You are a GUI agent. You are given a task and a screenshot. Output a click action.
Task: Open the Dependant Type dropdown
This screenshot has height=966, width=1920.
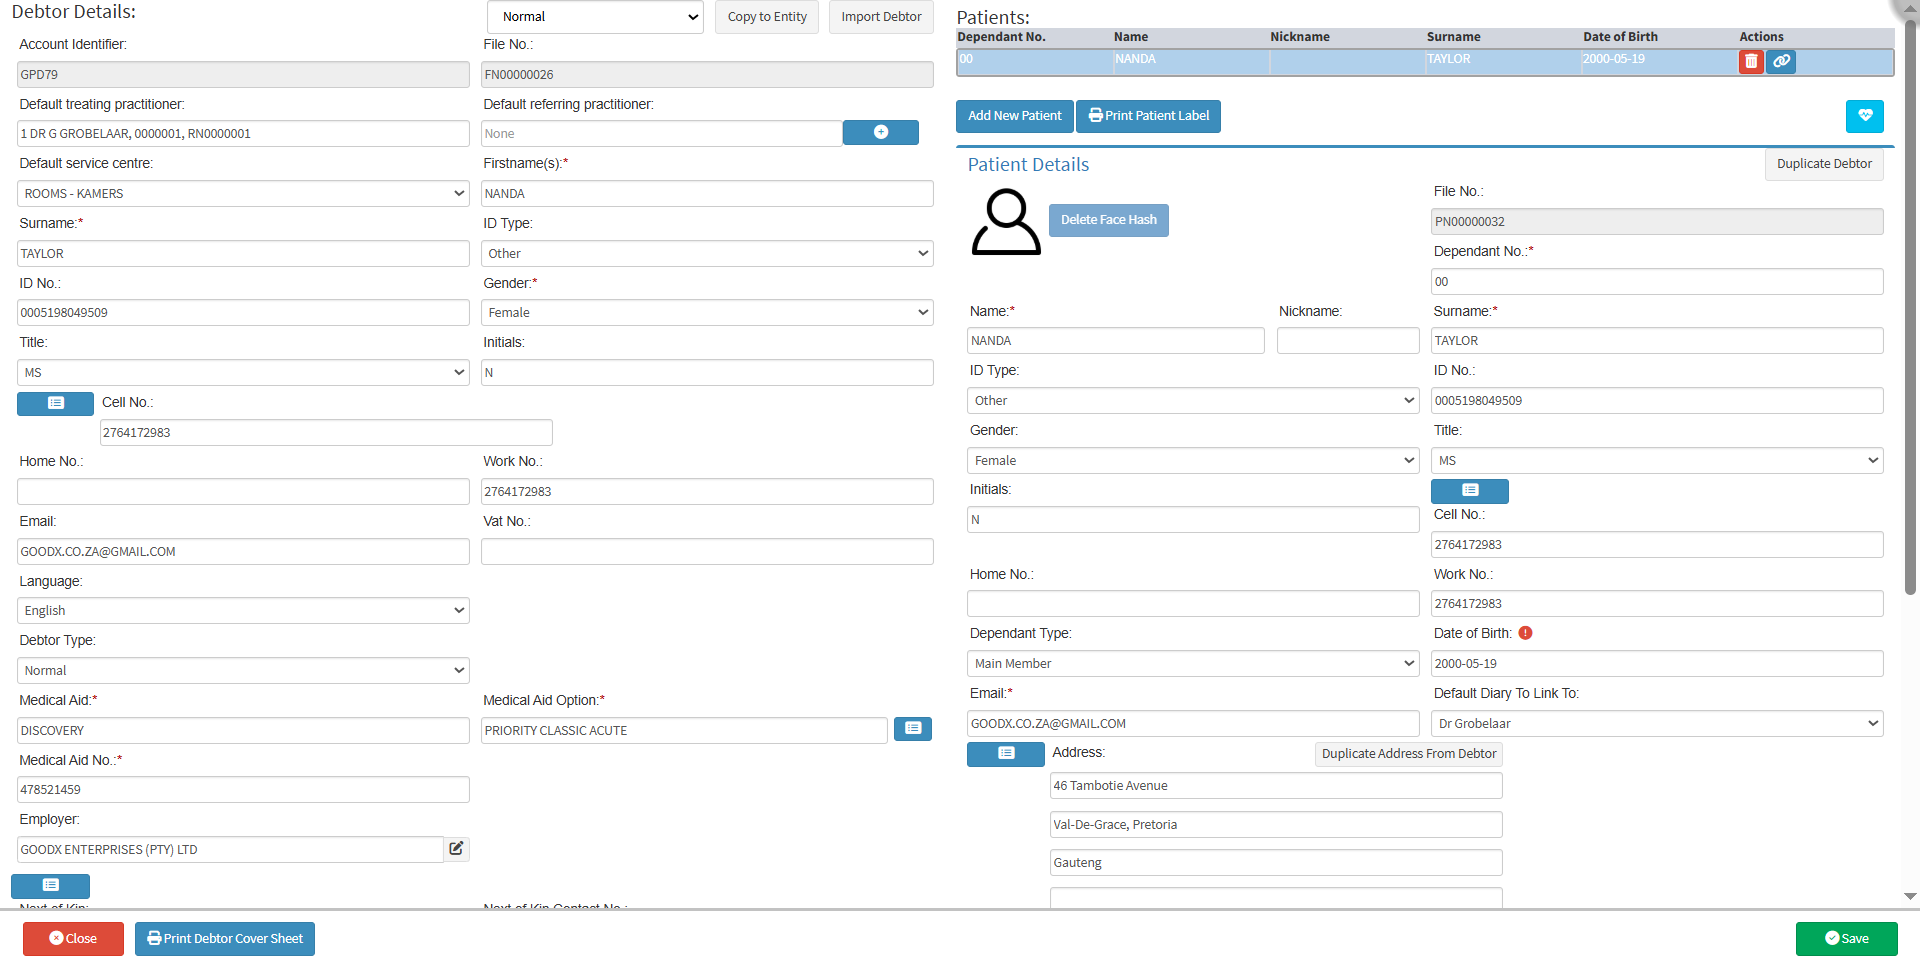pos(1192,664)
